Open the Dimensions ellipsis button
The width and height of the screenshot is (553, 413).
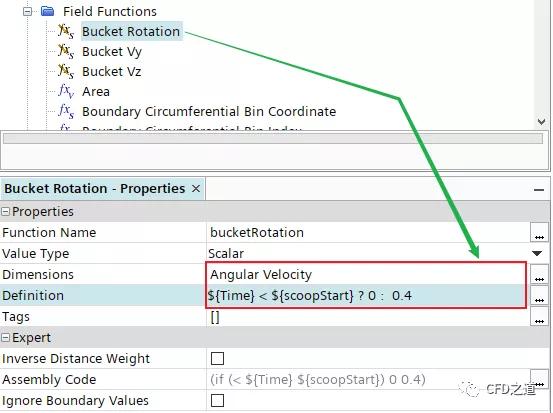point(539,274)
